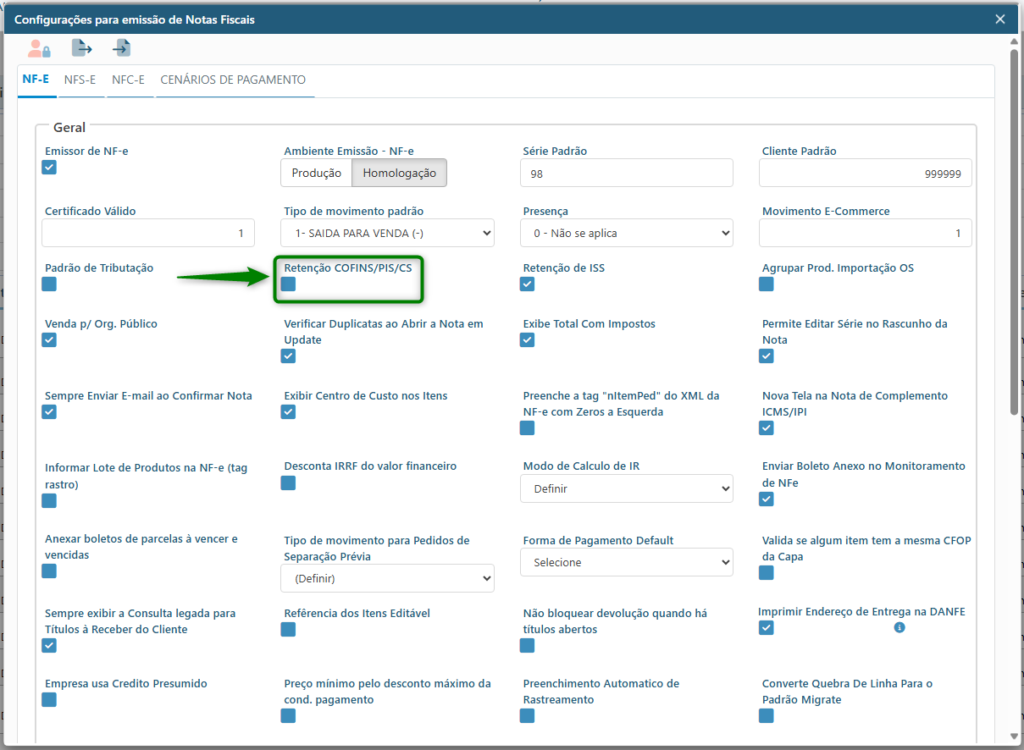The width and height of the screenshot is (1024, 750).
Task: Open the Modo de Calculo de IR dropdown
Action: (x=627, y=489)
